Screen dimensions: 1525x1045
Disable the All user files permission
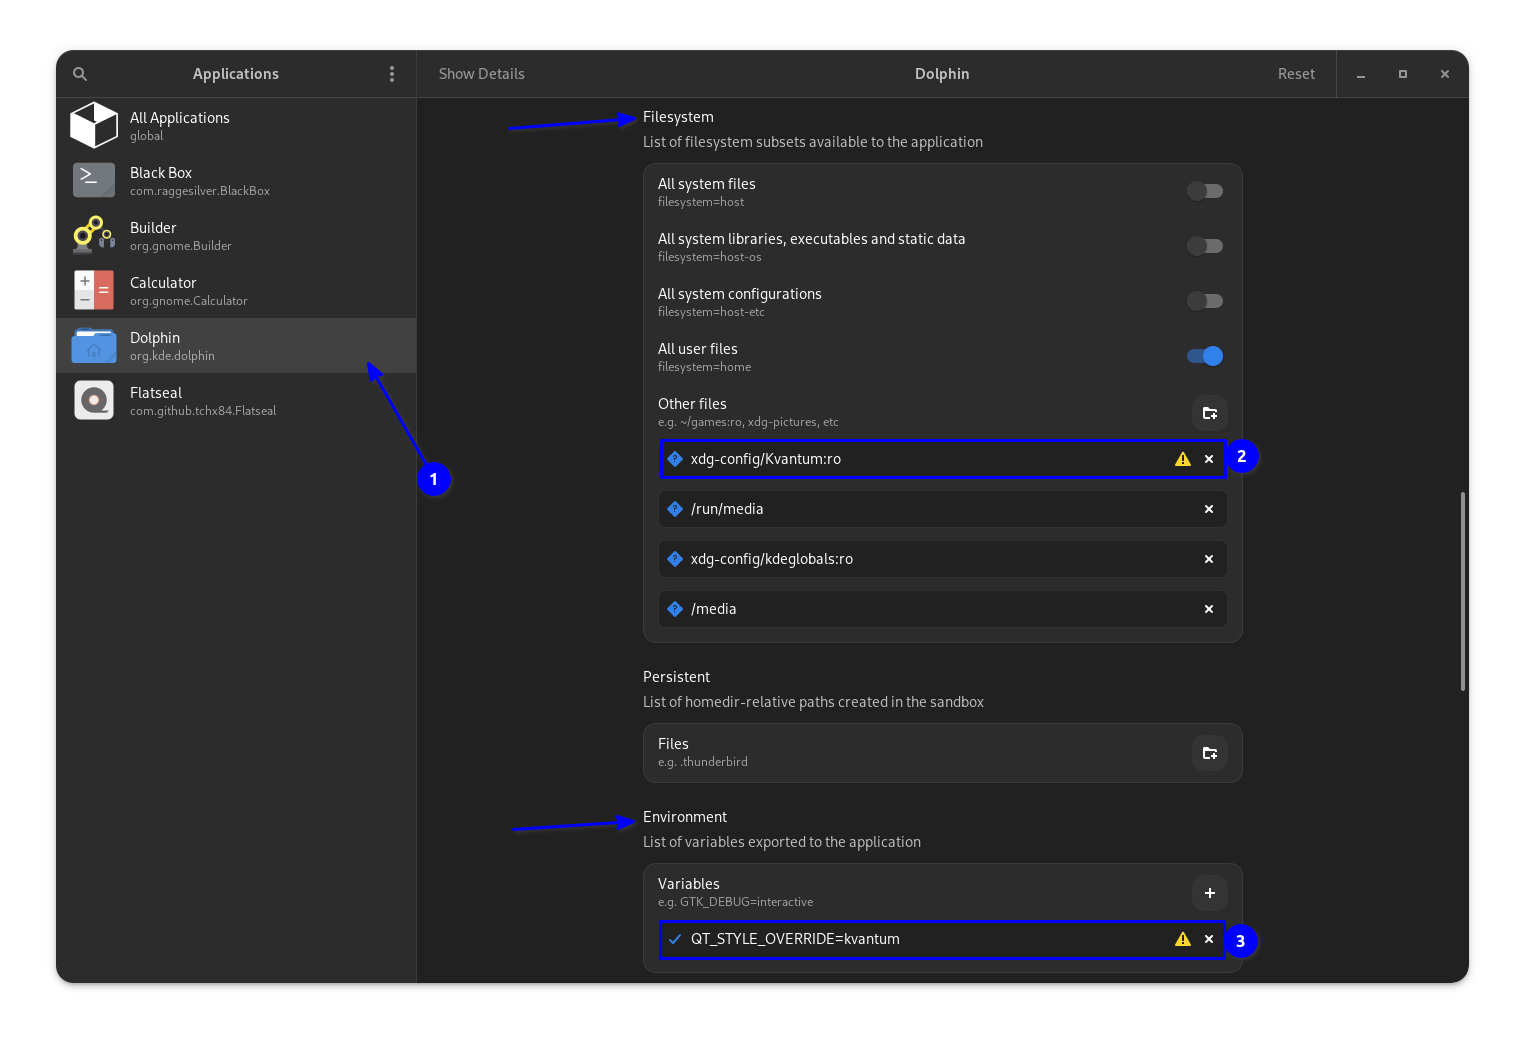(x=1204, y=355)
